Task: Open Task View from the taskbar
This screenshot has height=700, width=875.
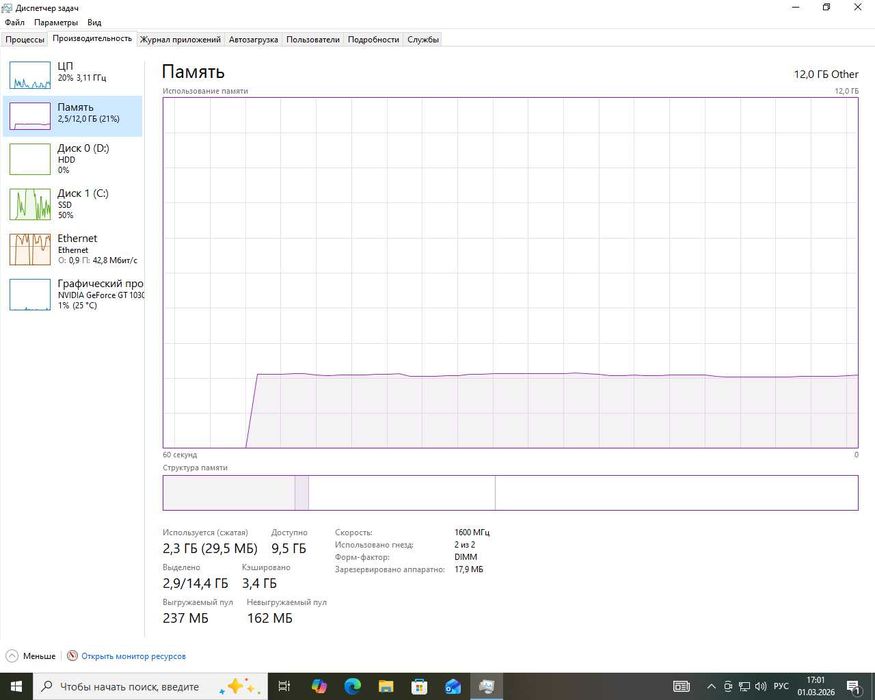Action: pos(284,687)
